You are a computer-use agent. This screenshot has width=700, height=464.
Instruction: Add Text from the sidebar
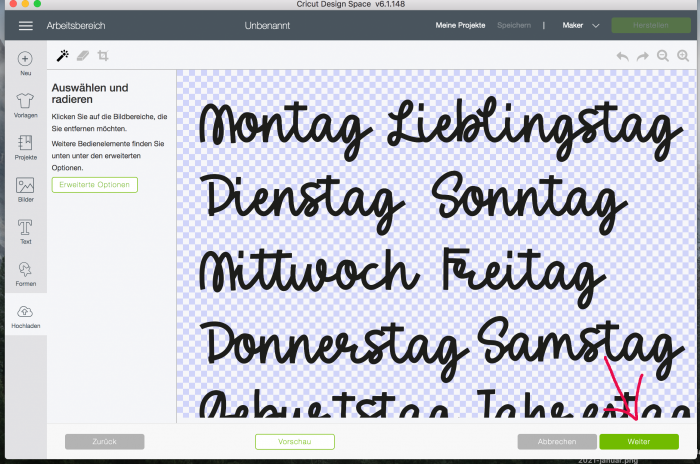(25, 232)
